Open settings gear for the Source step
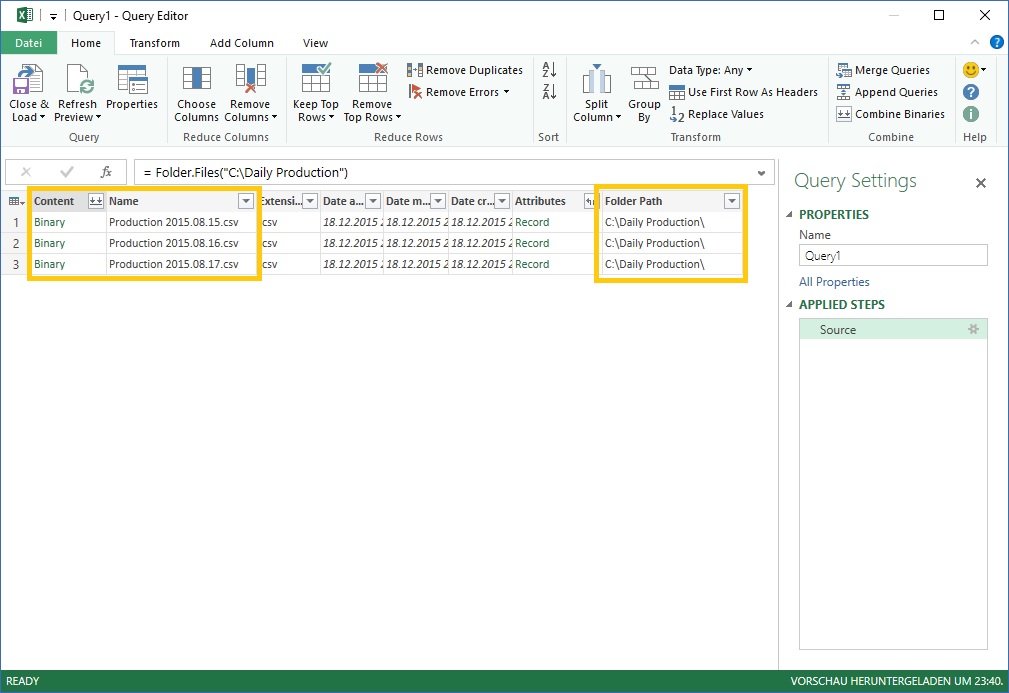The height and width of the screenshot is (693, 1009). [975, 327]
